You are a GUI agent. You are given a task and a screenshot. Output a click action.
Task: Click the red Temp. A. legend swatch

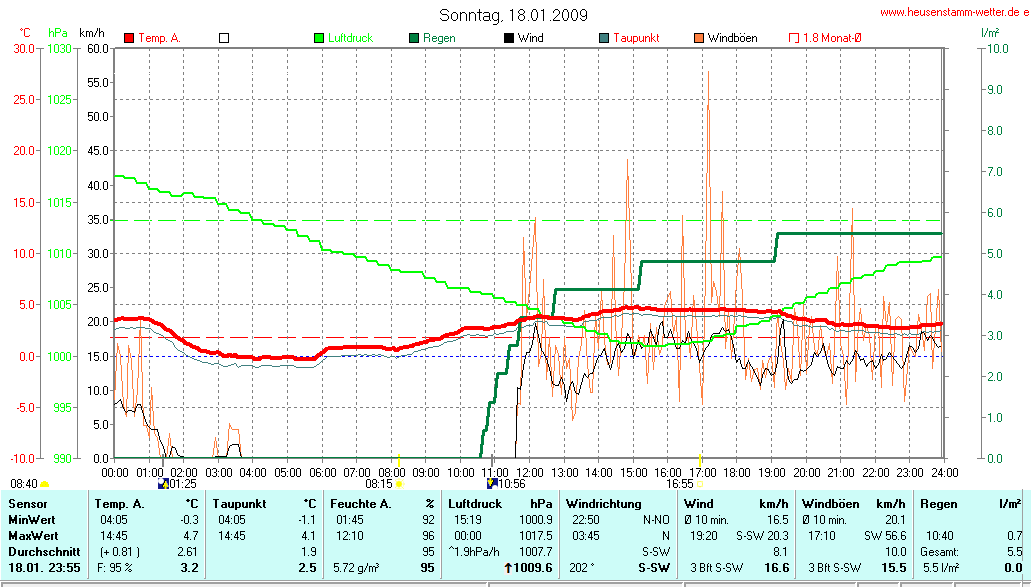pyautogui.click(x=129, y=38)
